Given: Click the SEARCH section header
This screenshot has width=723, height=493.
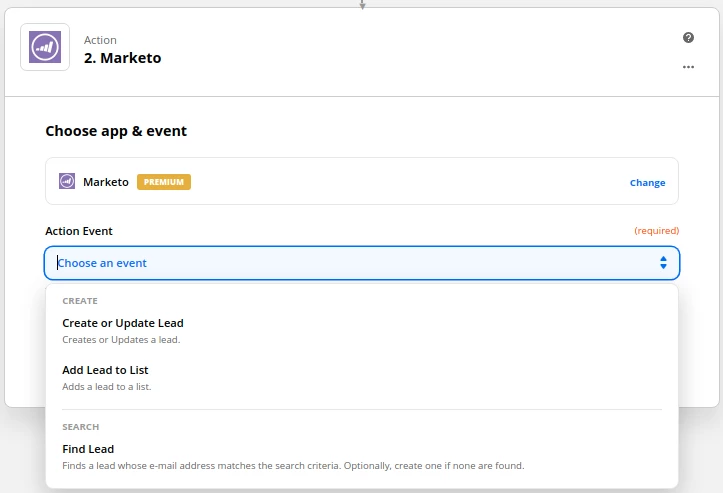Looking at the screenshot, I should pyautogui.click(x=81, y=427).
